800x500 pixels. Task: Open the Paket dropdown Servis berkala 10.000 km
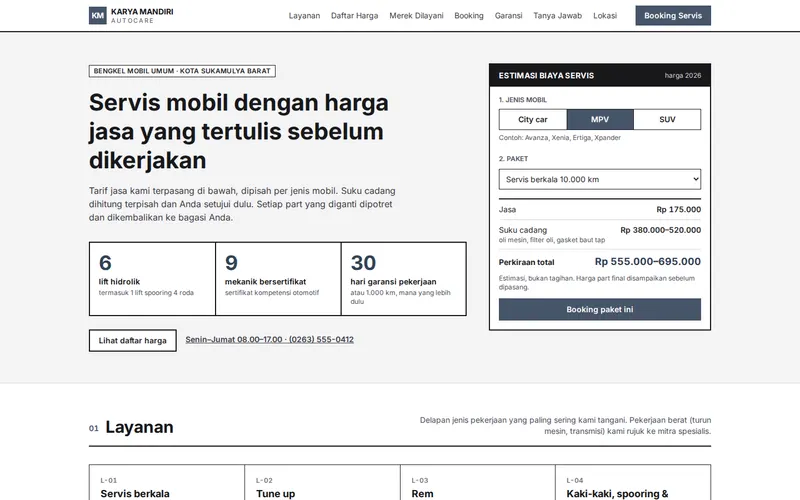pos(600,180)
